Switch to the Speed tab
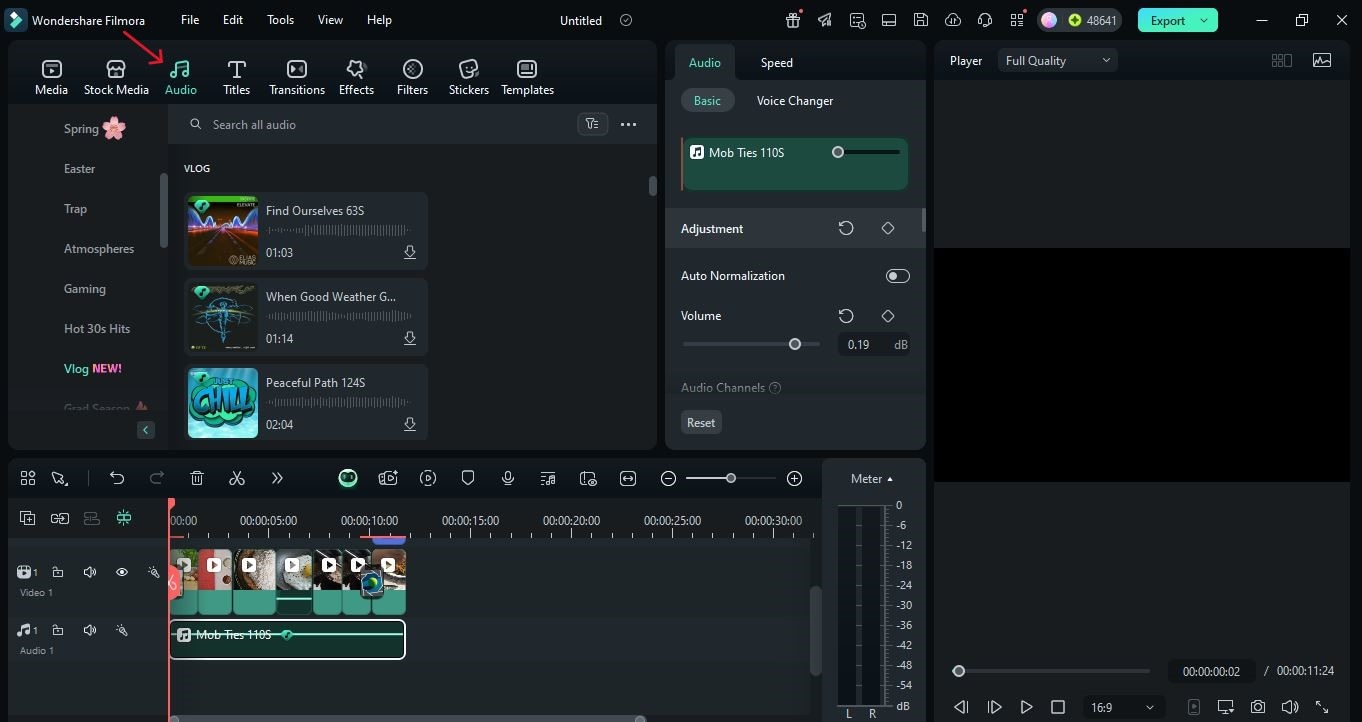This screenshot has height=722, width=1362. click(776, 63)
